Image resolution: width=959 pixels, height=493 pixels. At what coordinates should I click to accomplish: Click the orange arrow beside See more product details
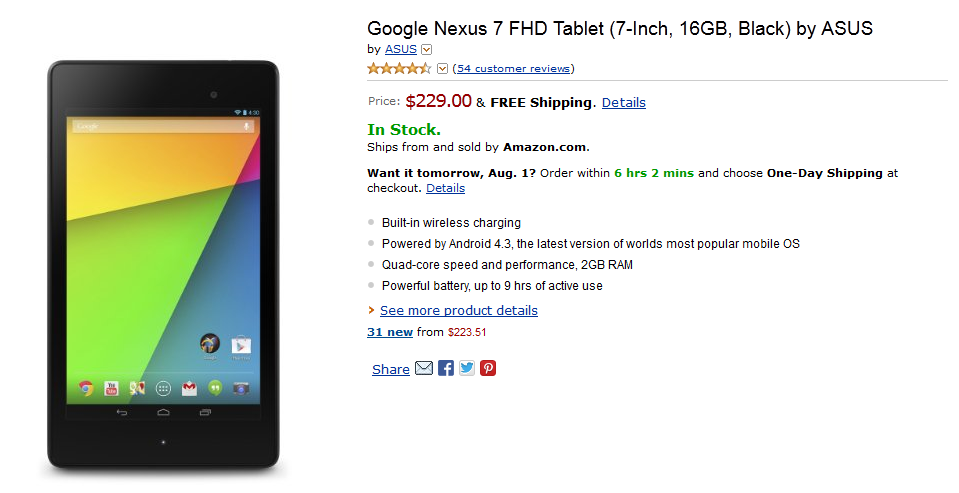click(x=371, y=311)
